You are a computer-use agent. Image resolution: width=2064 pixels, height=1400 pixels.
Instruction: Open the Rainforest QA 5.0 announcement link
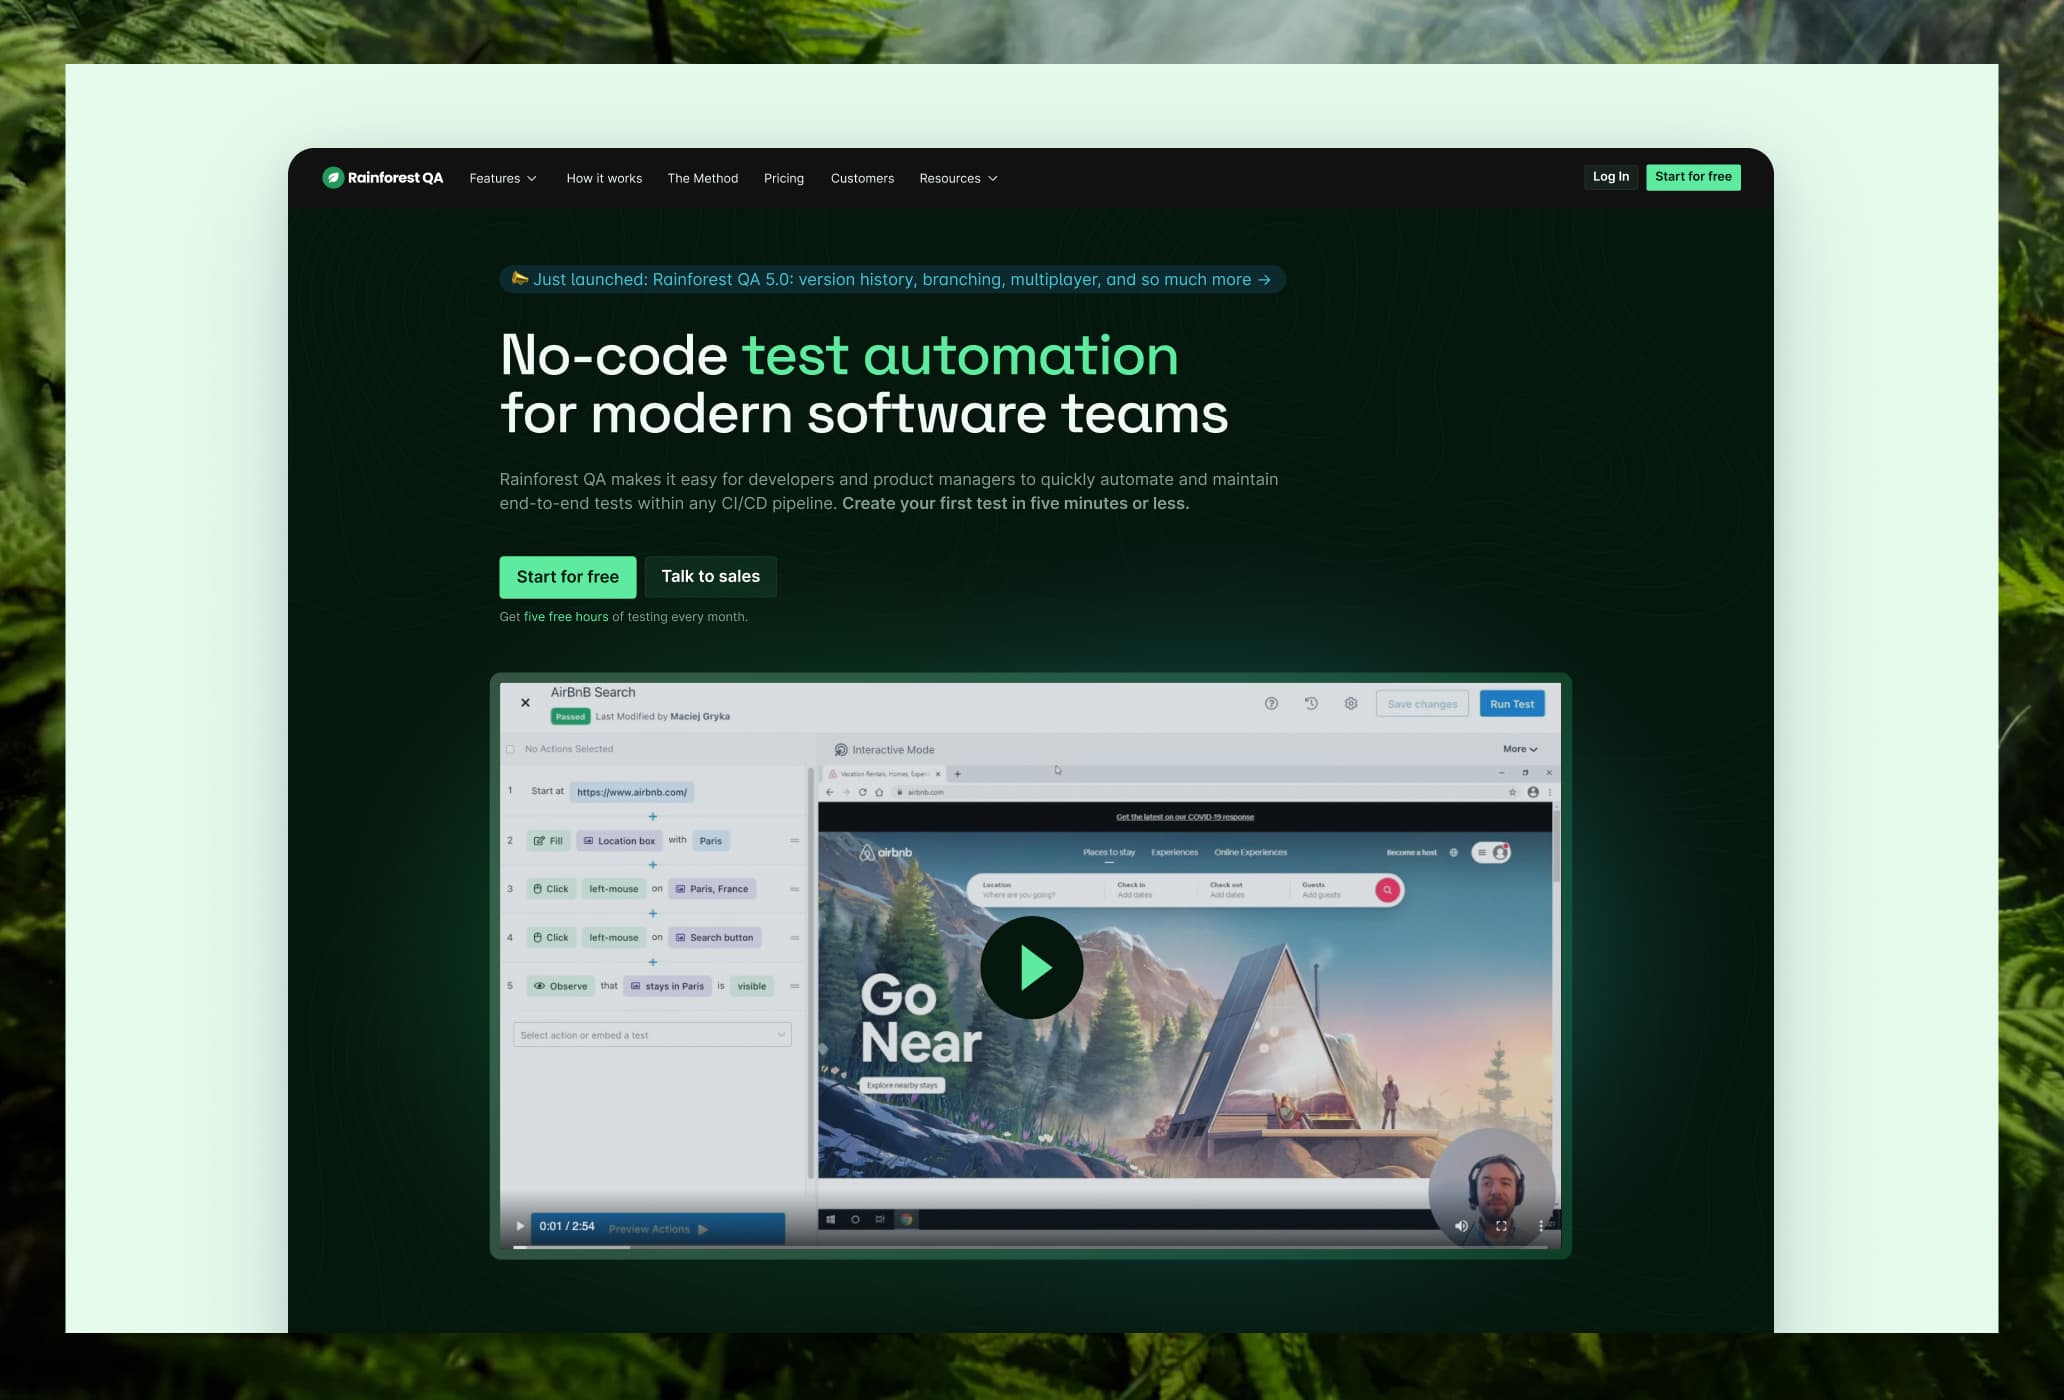pyautogui.click(x=892, y=280)
